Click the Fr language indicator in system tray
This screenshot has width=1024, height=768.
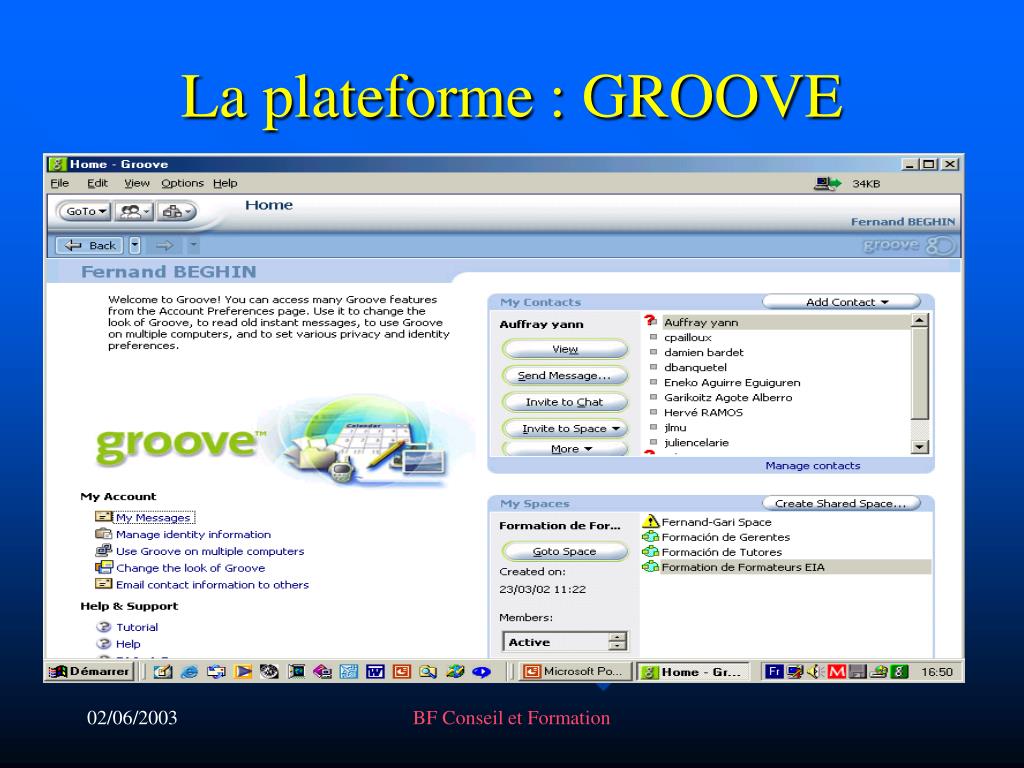click(x=774, y=671)
